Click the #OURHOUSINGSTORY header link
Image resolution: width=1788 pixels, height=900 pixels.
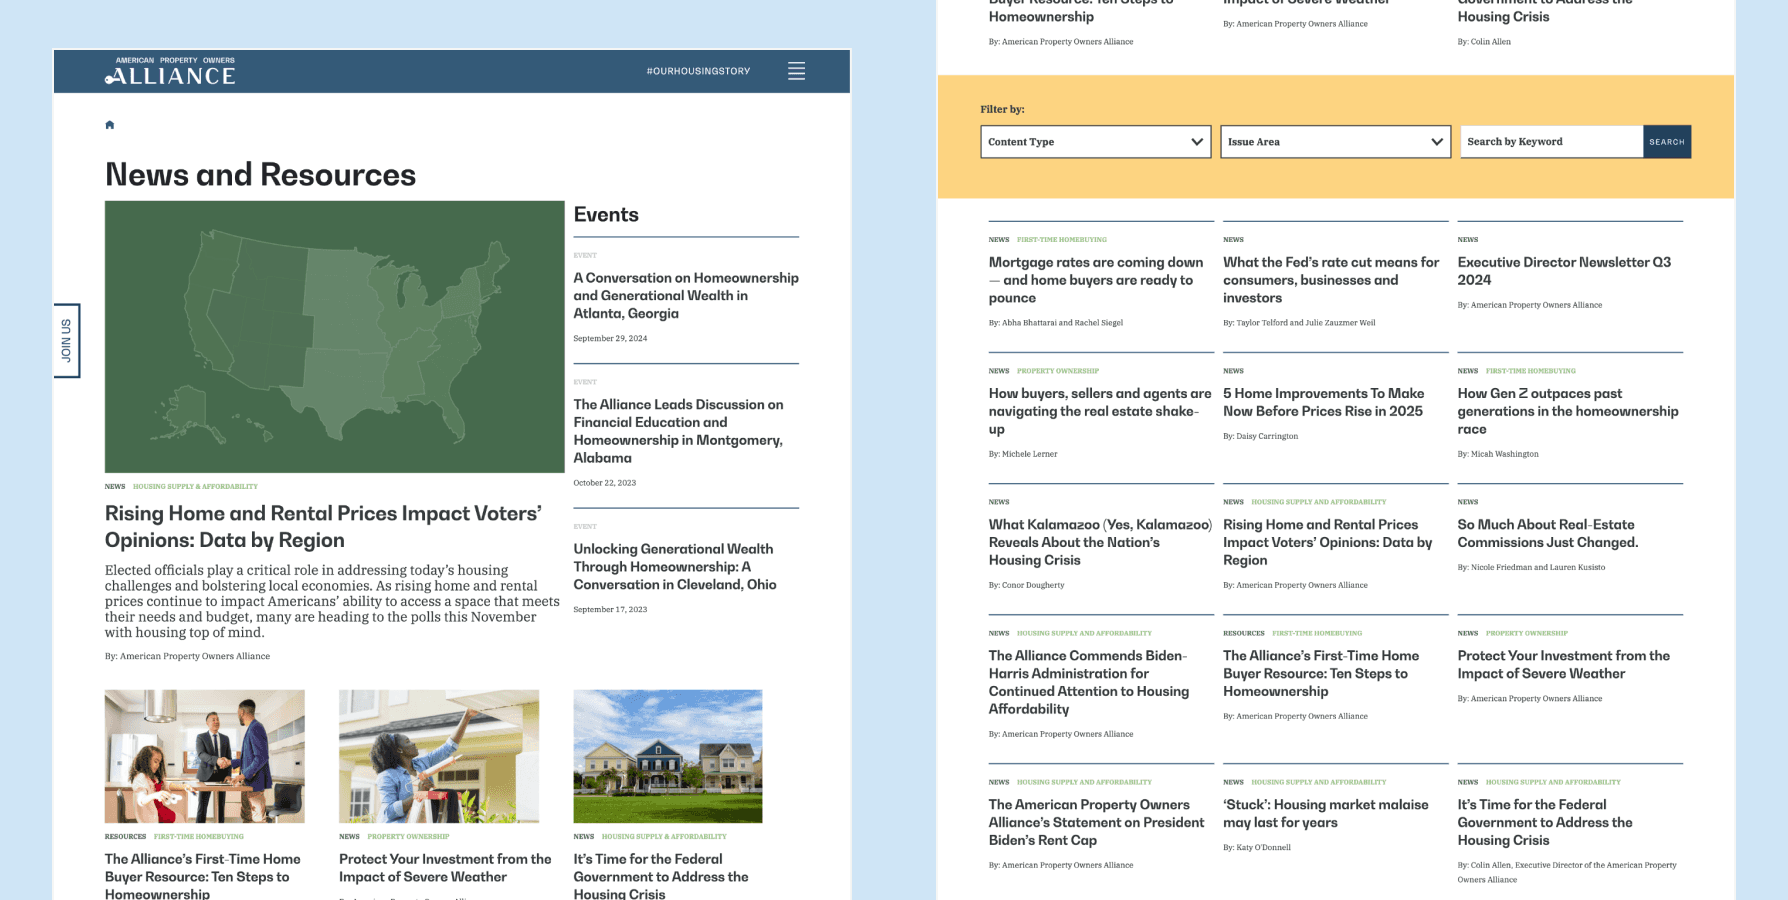(x=698, y=71)
